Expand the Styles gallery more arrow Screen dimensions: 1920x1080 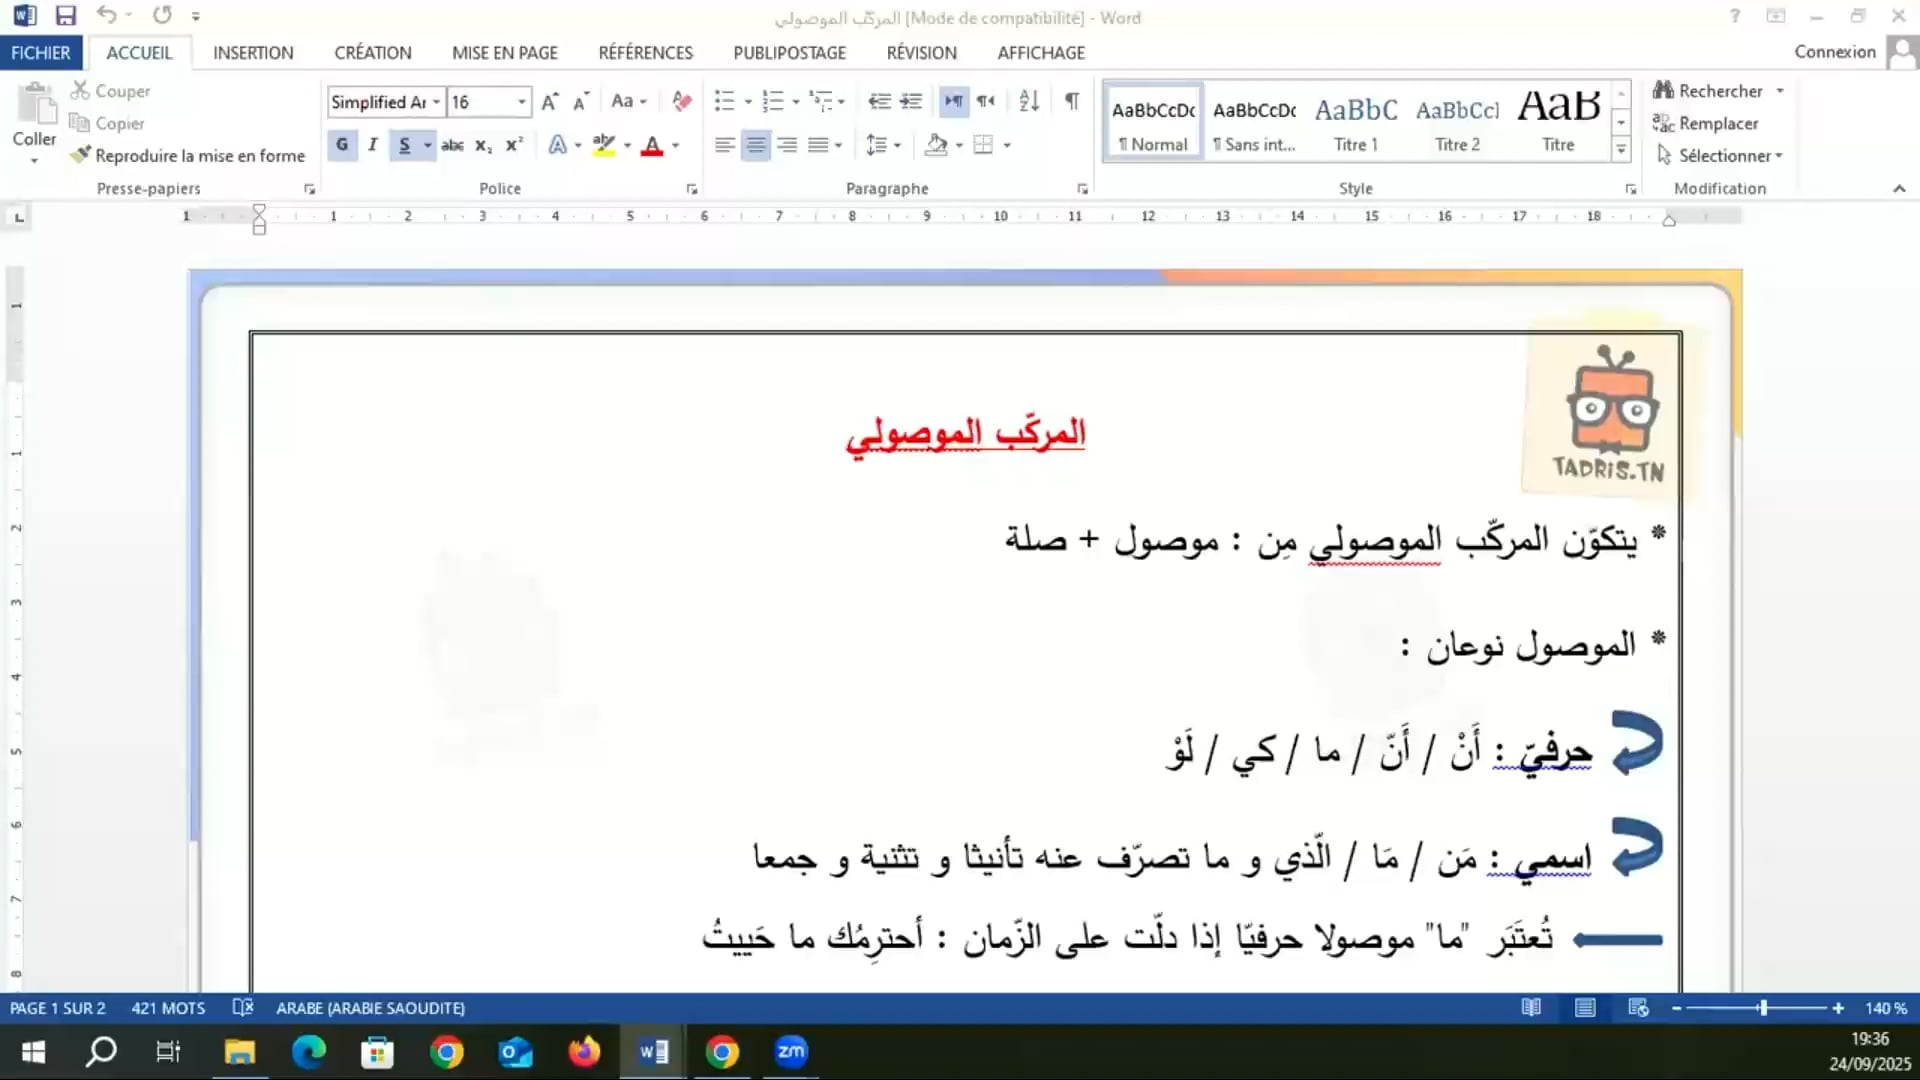coord(1621,150)
